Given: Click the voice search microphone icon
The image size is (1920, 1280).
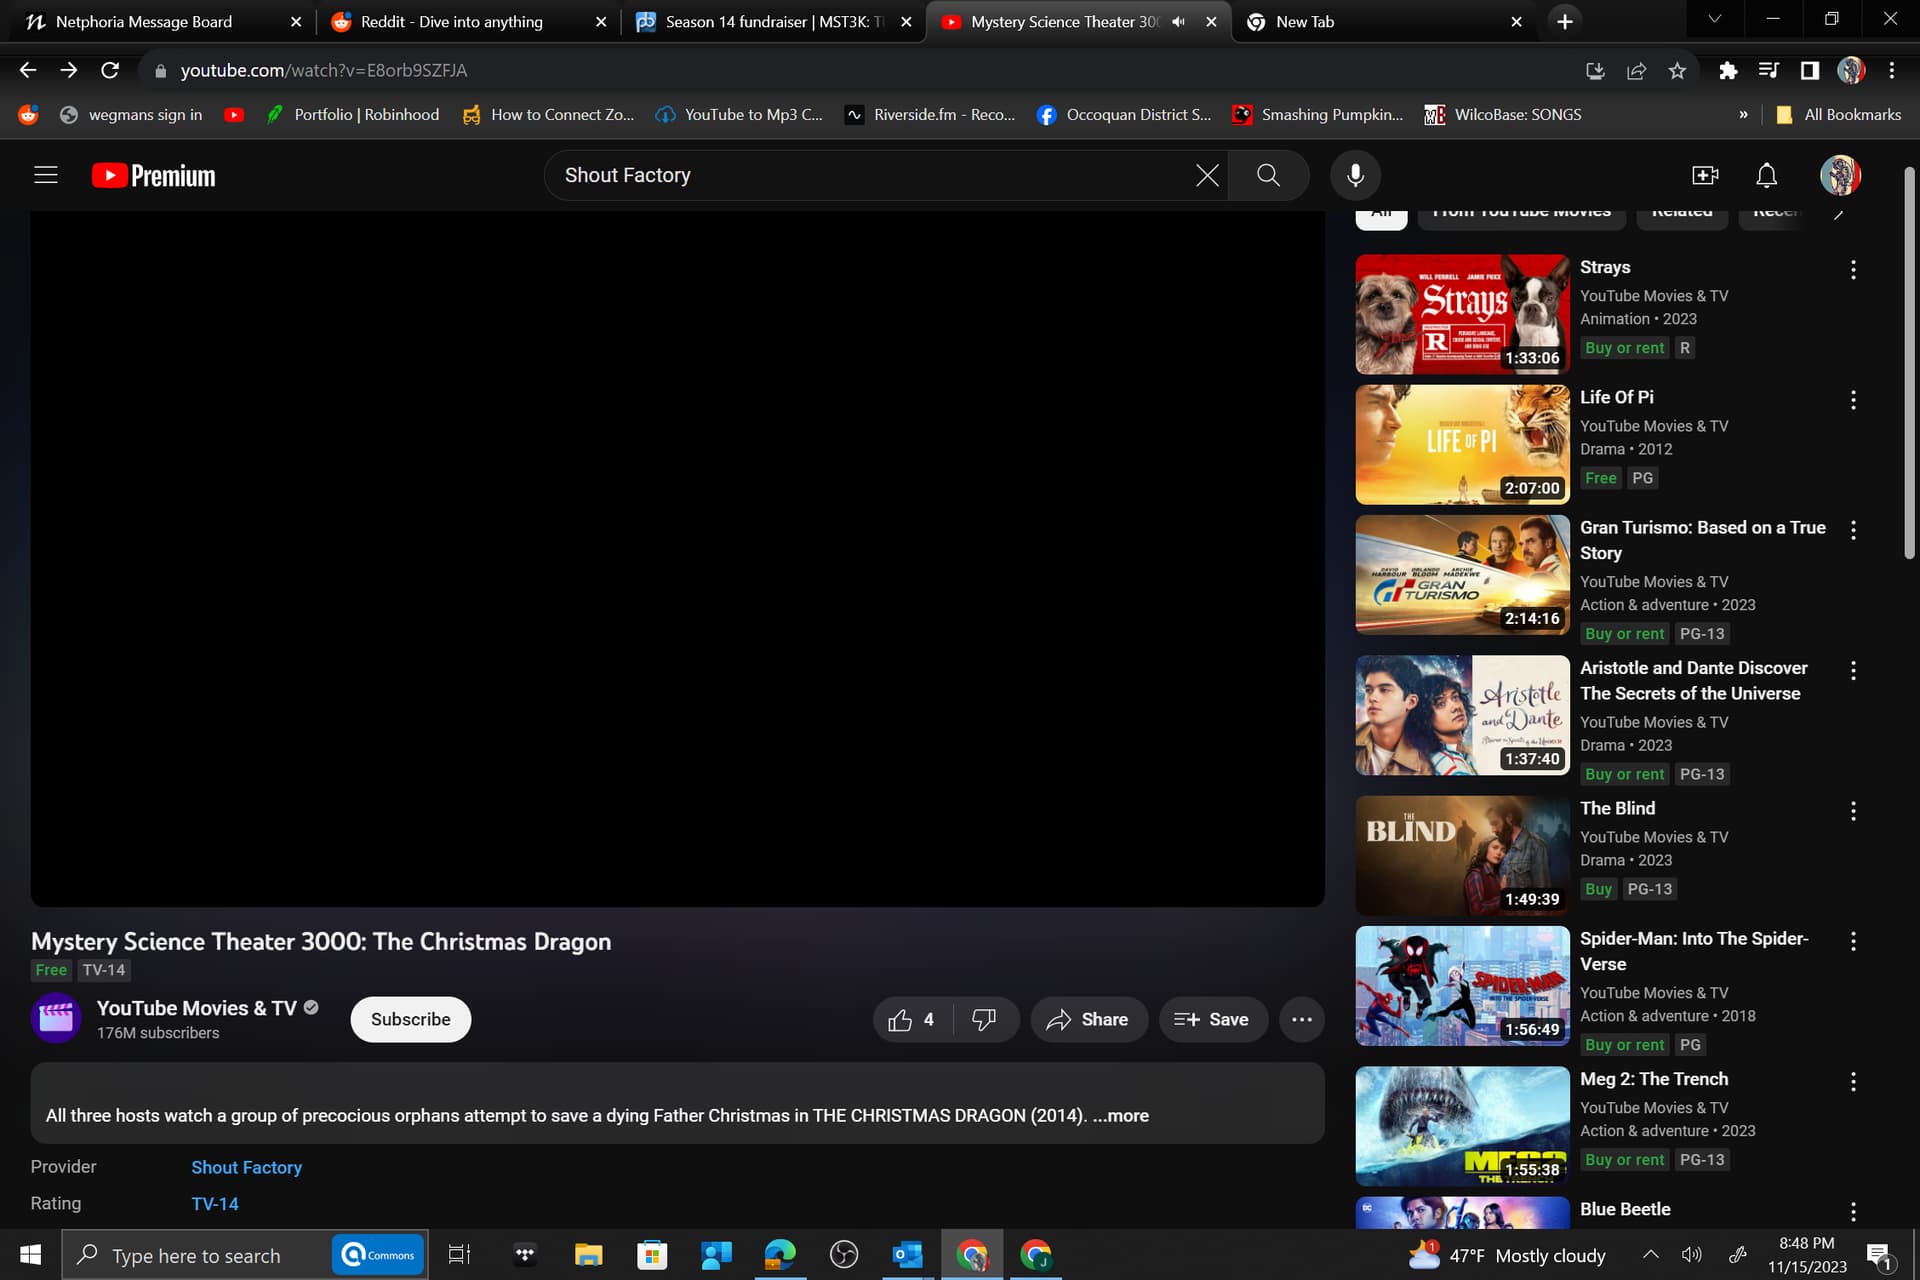Looking at the screenshot, I should coord(1355,175).
